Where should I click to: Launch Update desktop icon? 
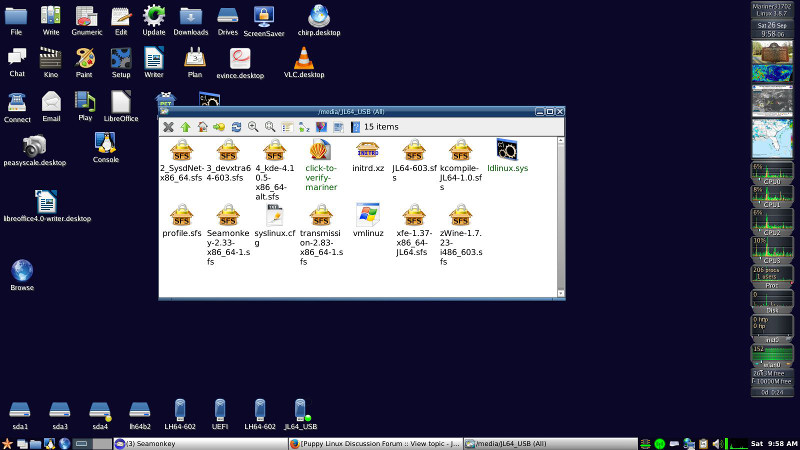[154, 20]
